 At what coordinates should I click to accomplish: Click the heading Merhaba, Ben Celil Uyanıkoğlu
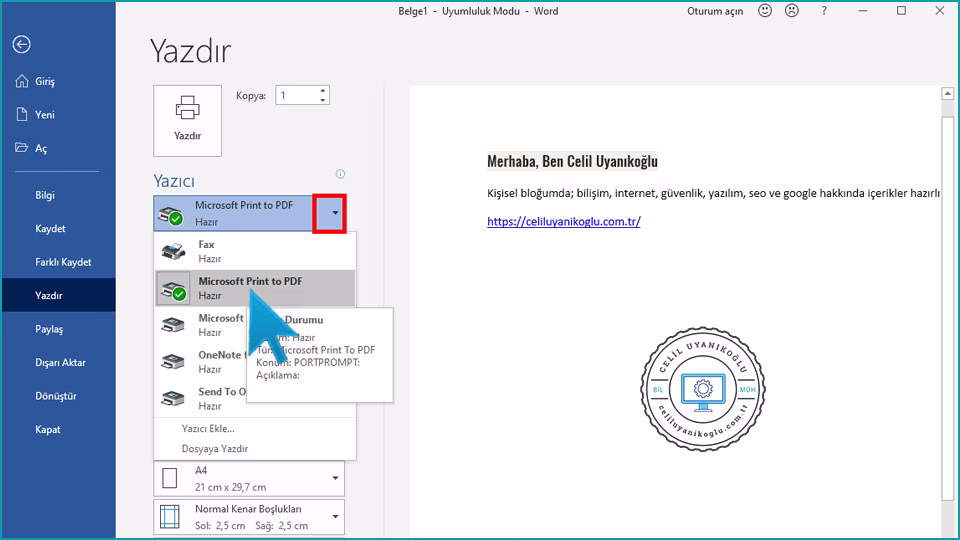pyautogui.click(x=572, y=161)
